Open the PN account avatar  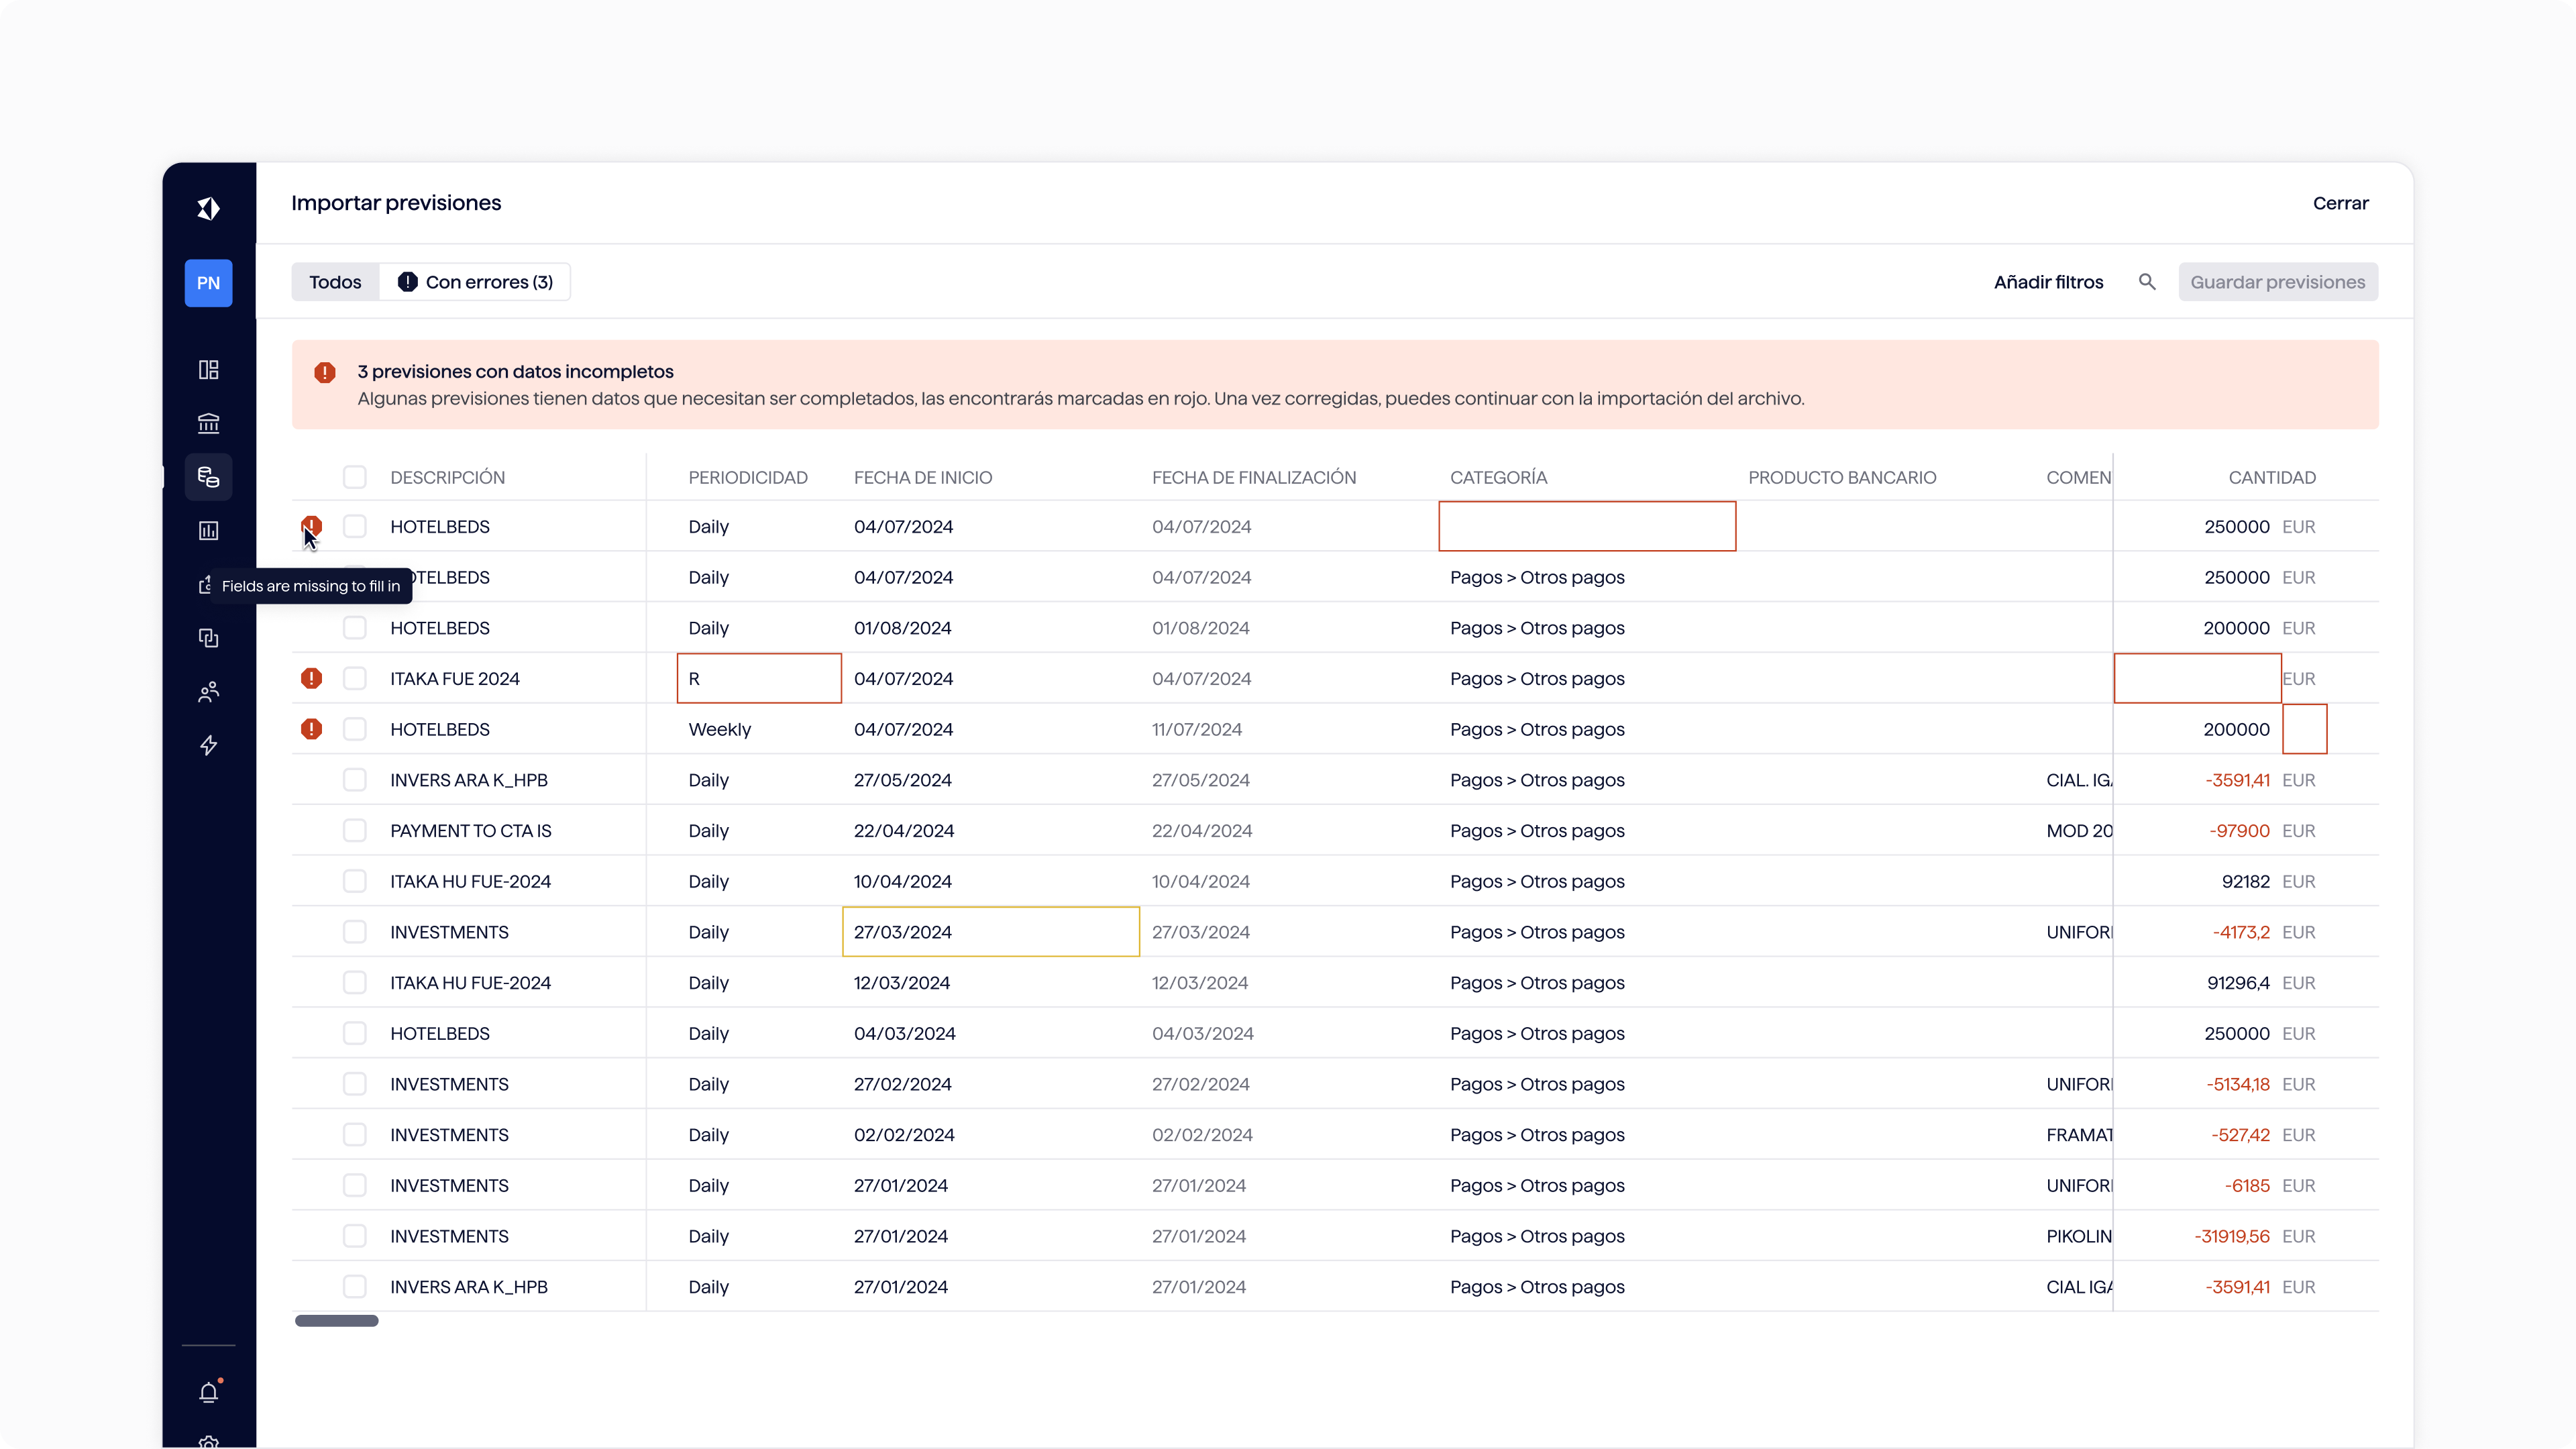(208, 283)
